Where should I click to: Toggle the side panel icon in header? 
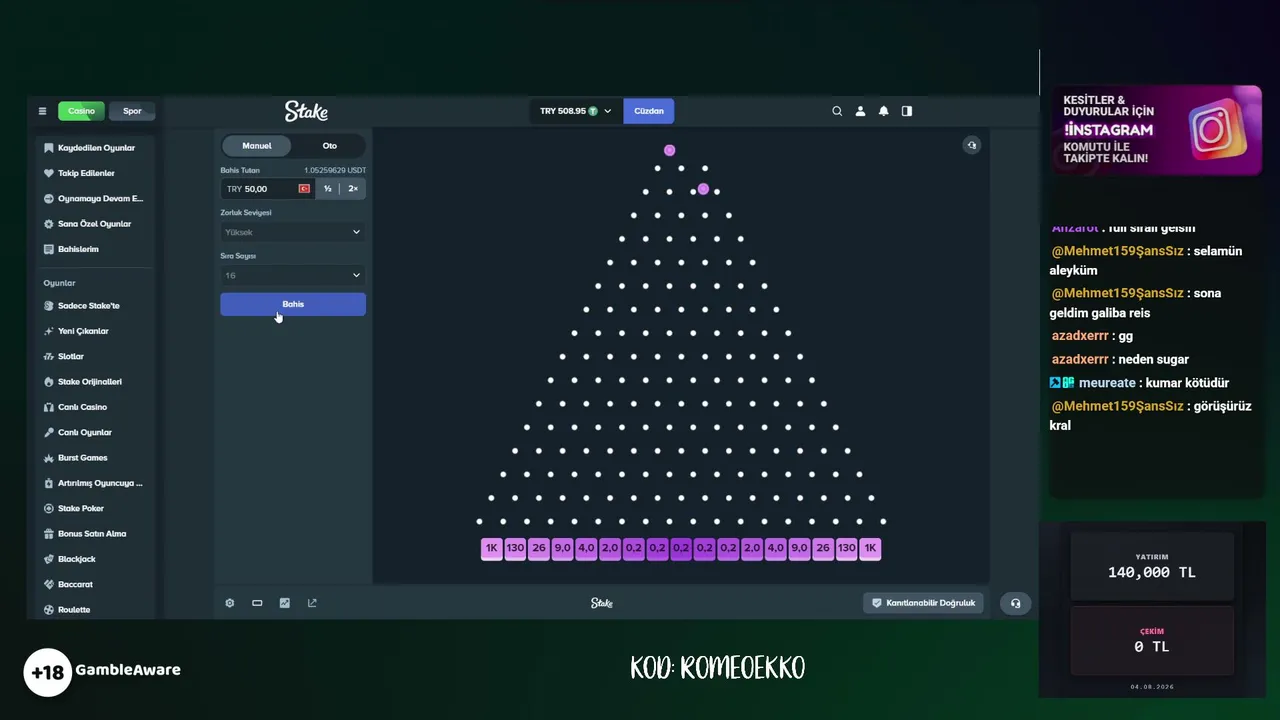click(907, 111)
